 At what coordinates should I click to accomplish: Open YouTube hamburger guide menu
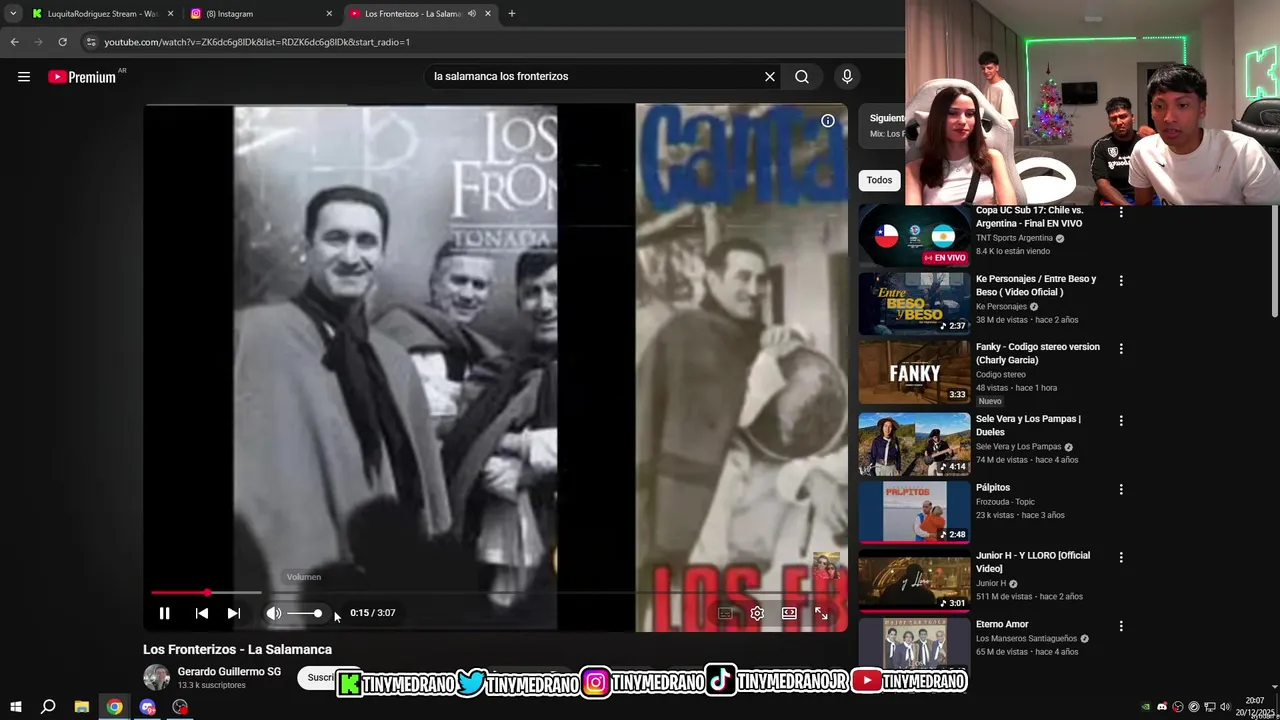coord(24,77)
